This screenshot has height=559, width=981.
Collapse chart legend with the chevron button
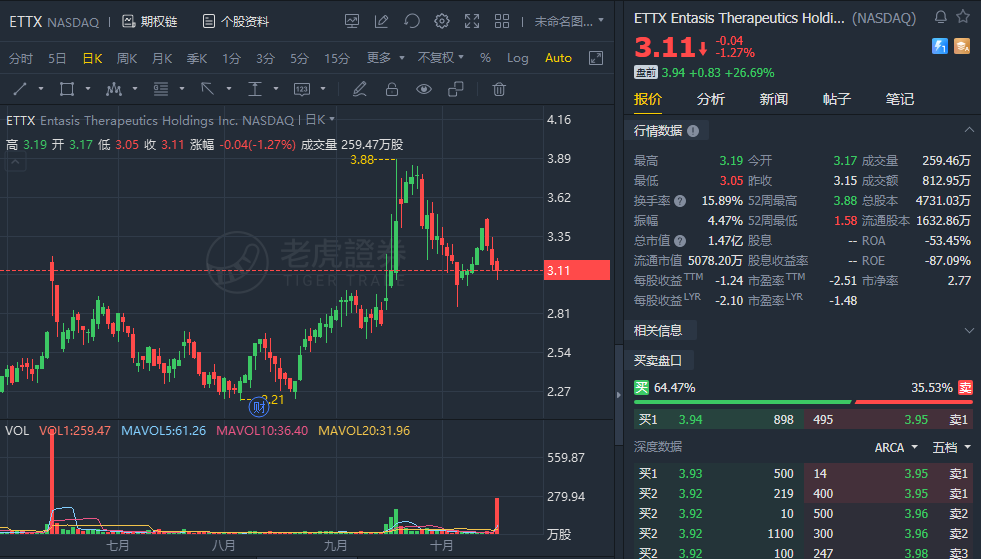[x=16, y=162]
